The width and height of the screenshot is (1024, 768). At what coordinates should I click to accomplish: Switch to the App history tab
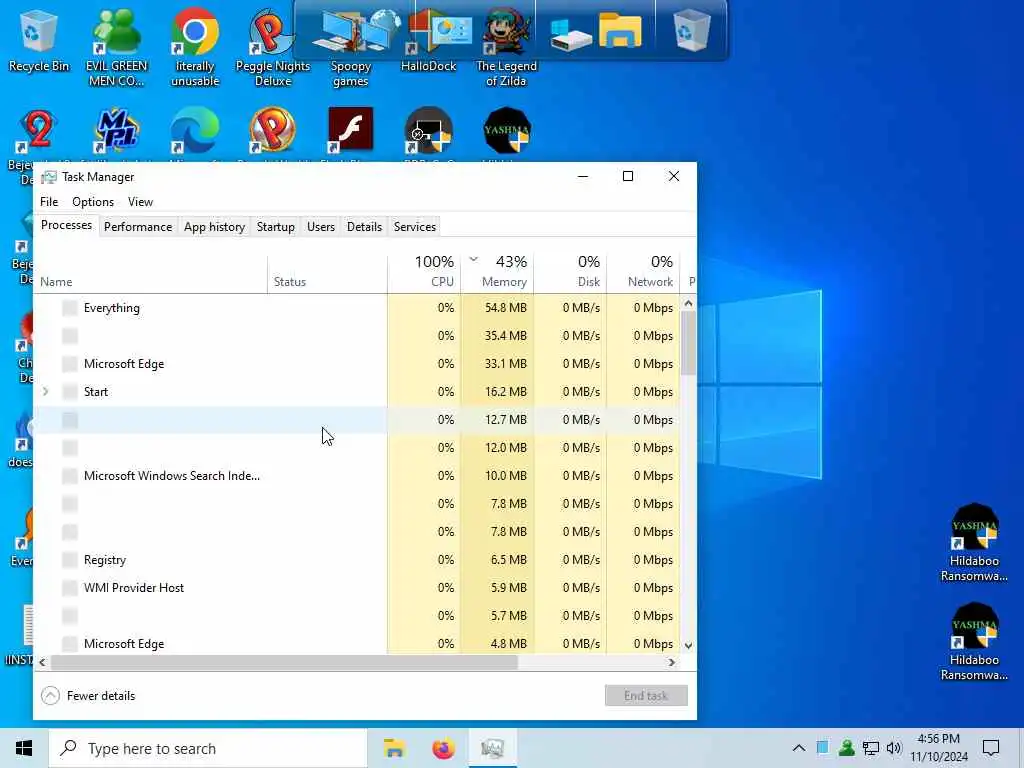point(214,227)
